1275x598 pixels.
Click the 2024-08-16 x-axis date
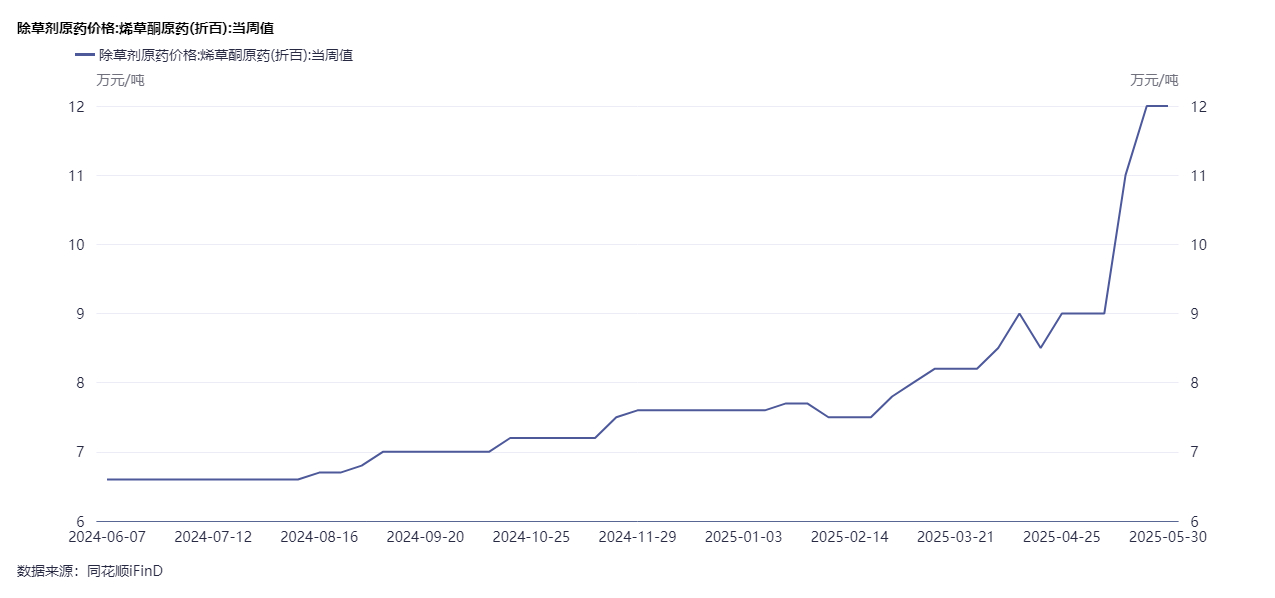pos(319,537)
